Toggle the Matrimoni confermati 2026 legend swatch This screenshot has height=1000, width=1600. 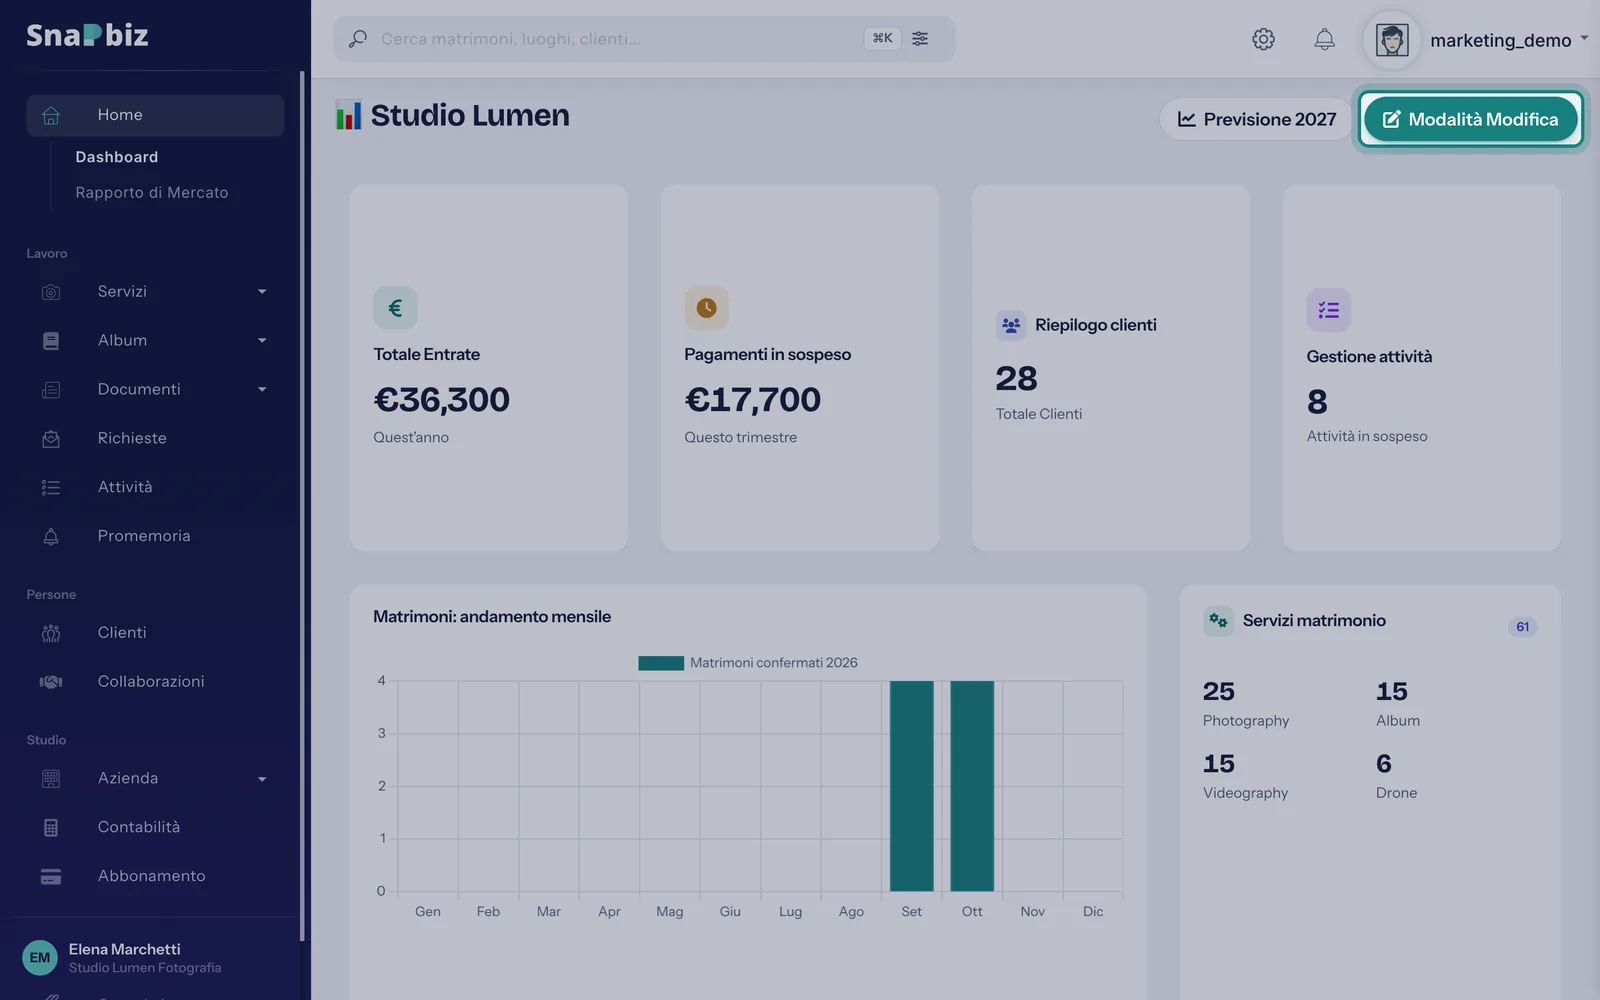click(x=661, y=663)
